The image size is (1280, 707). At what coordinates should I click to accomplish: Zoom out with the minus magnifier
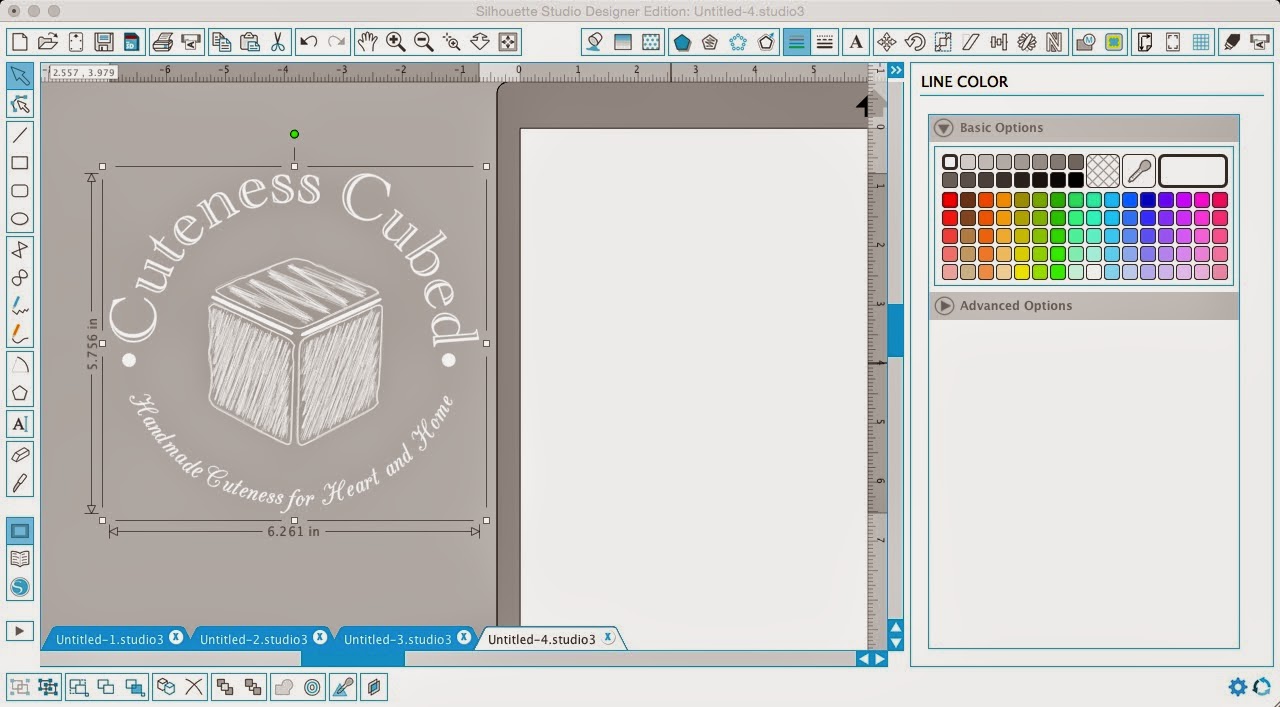424,42
